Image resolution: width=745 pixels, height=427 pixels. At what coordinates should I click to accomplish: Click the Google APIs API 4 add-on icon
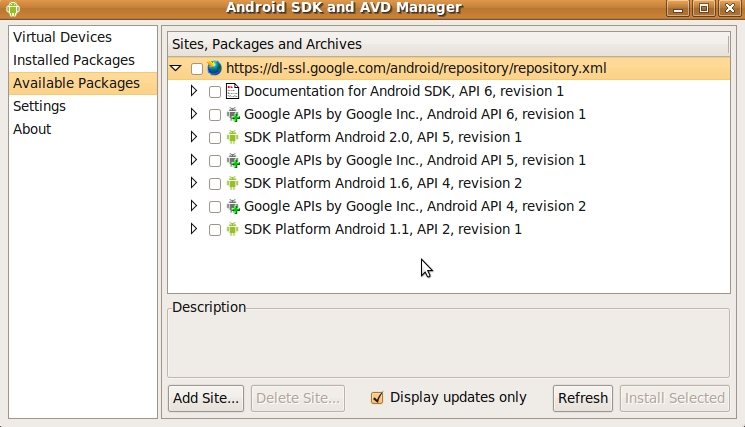232,206
